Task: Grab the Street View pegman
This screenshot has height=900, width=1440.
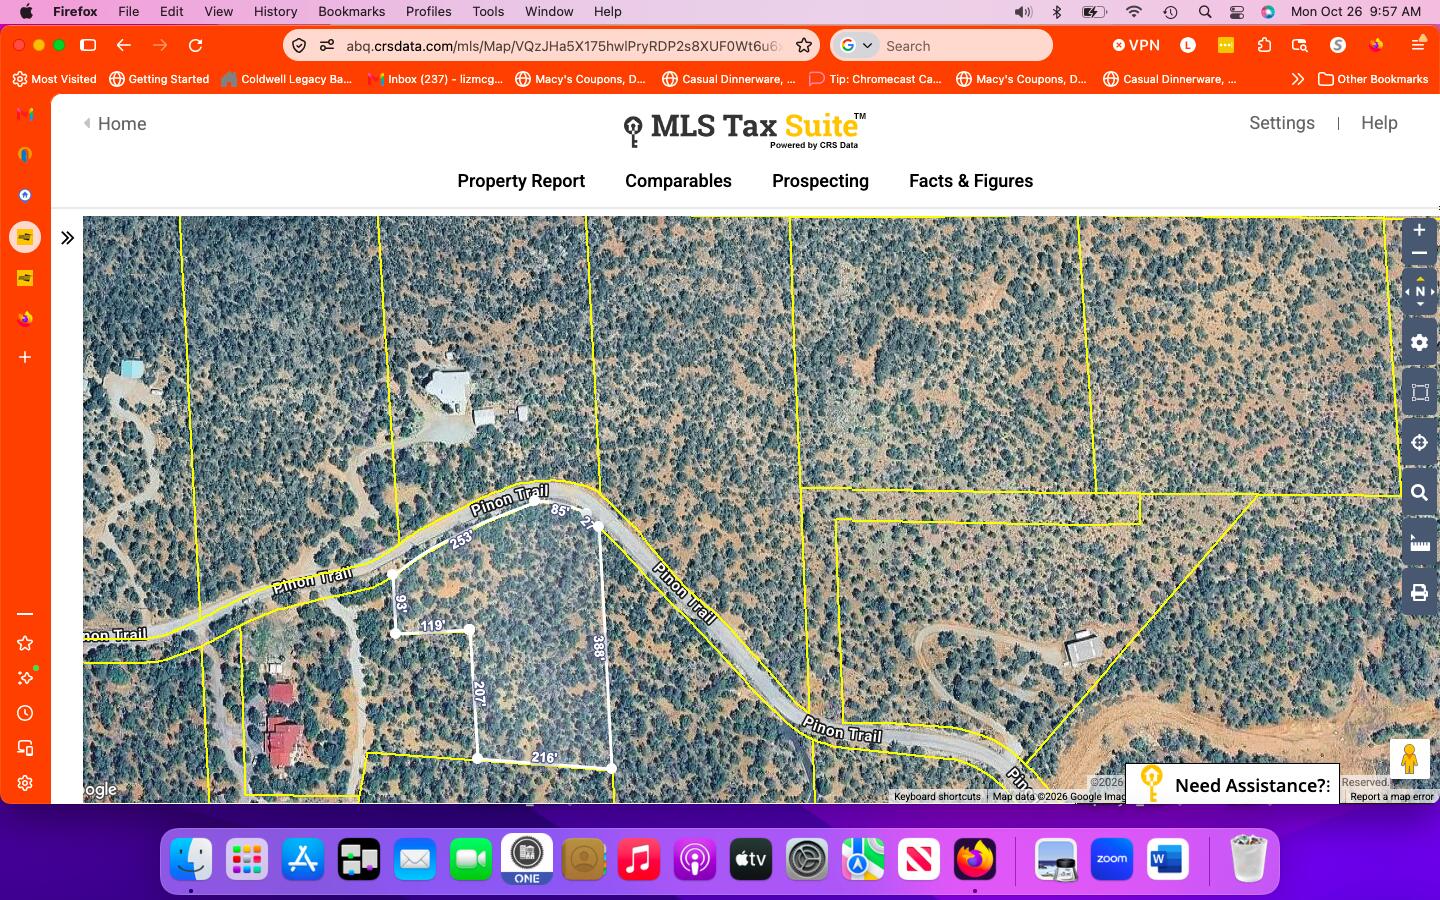Action: pyautogui.click(x=1410, y=759)
